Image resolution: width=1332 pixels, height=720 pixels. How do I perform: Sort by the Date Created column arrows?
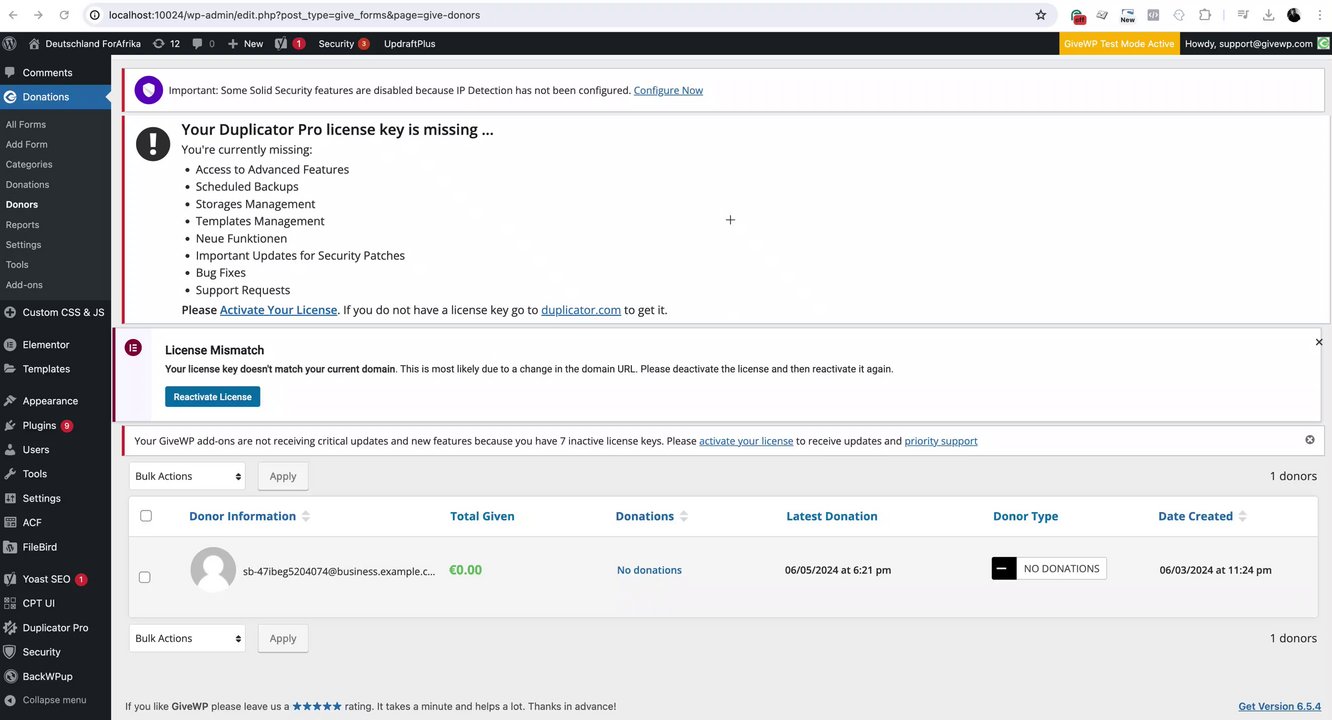click(1242, 517)
